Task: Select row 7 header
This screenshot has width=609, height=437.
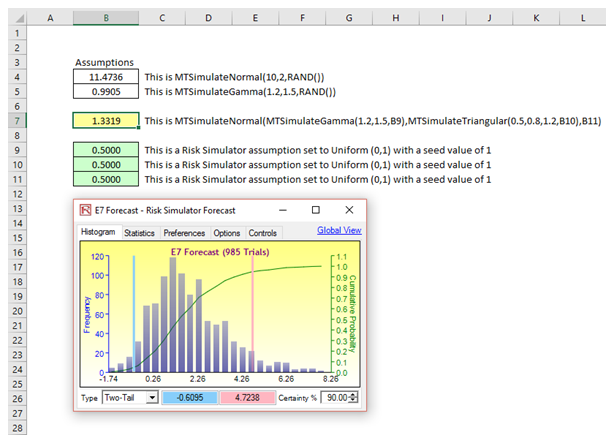Action: pos(17,121)
